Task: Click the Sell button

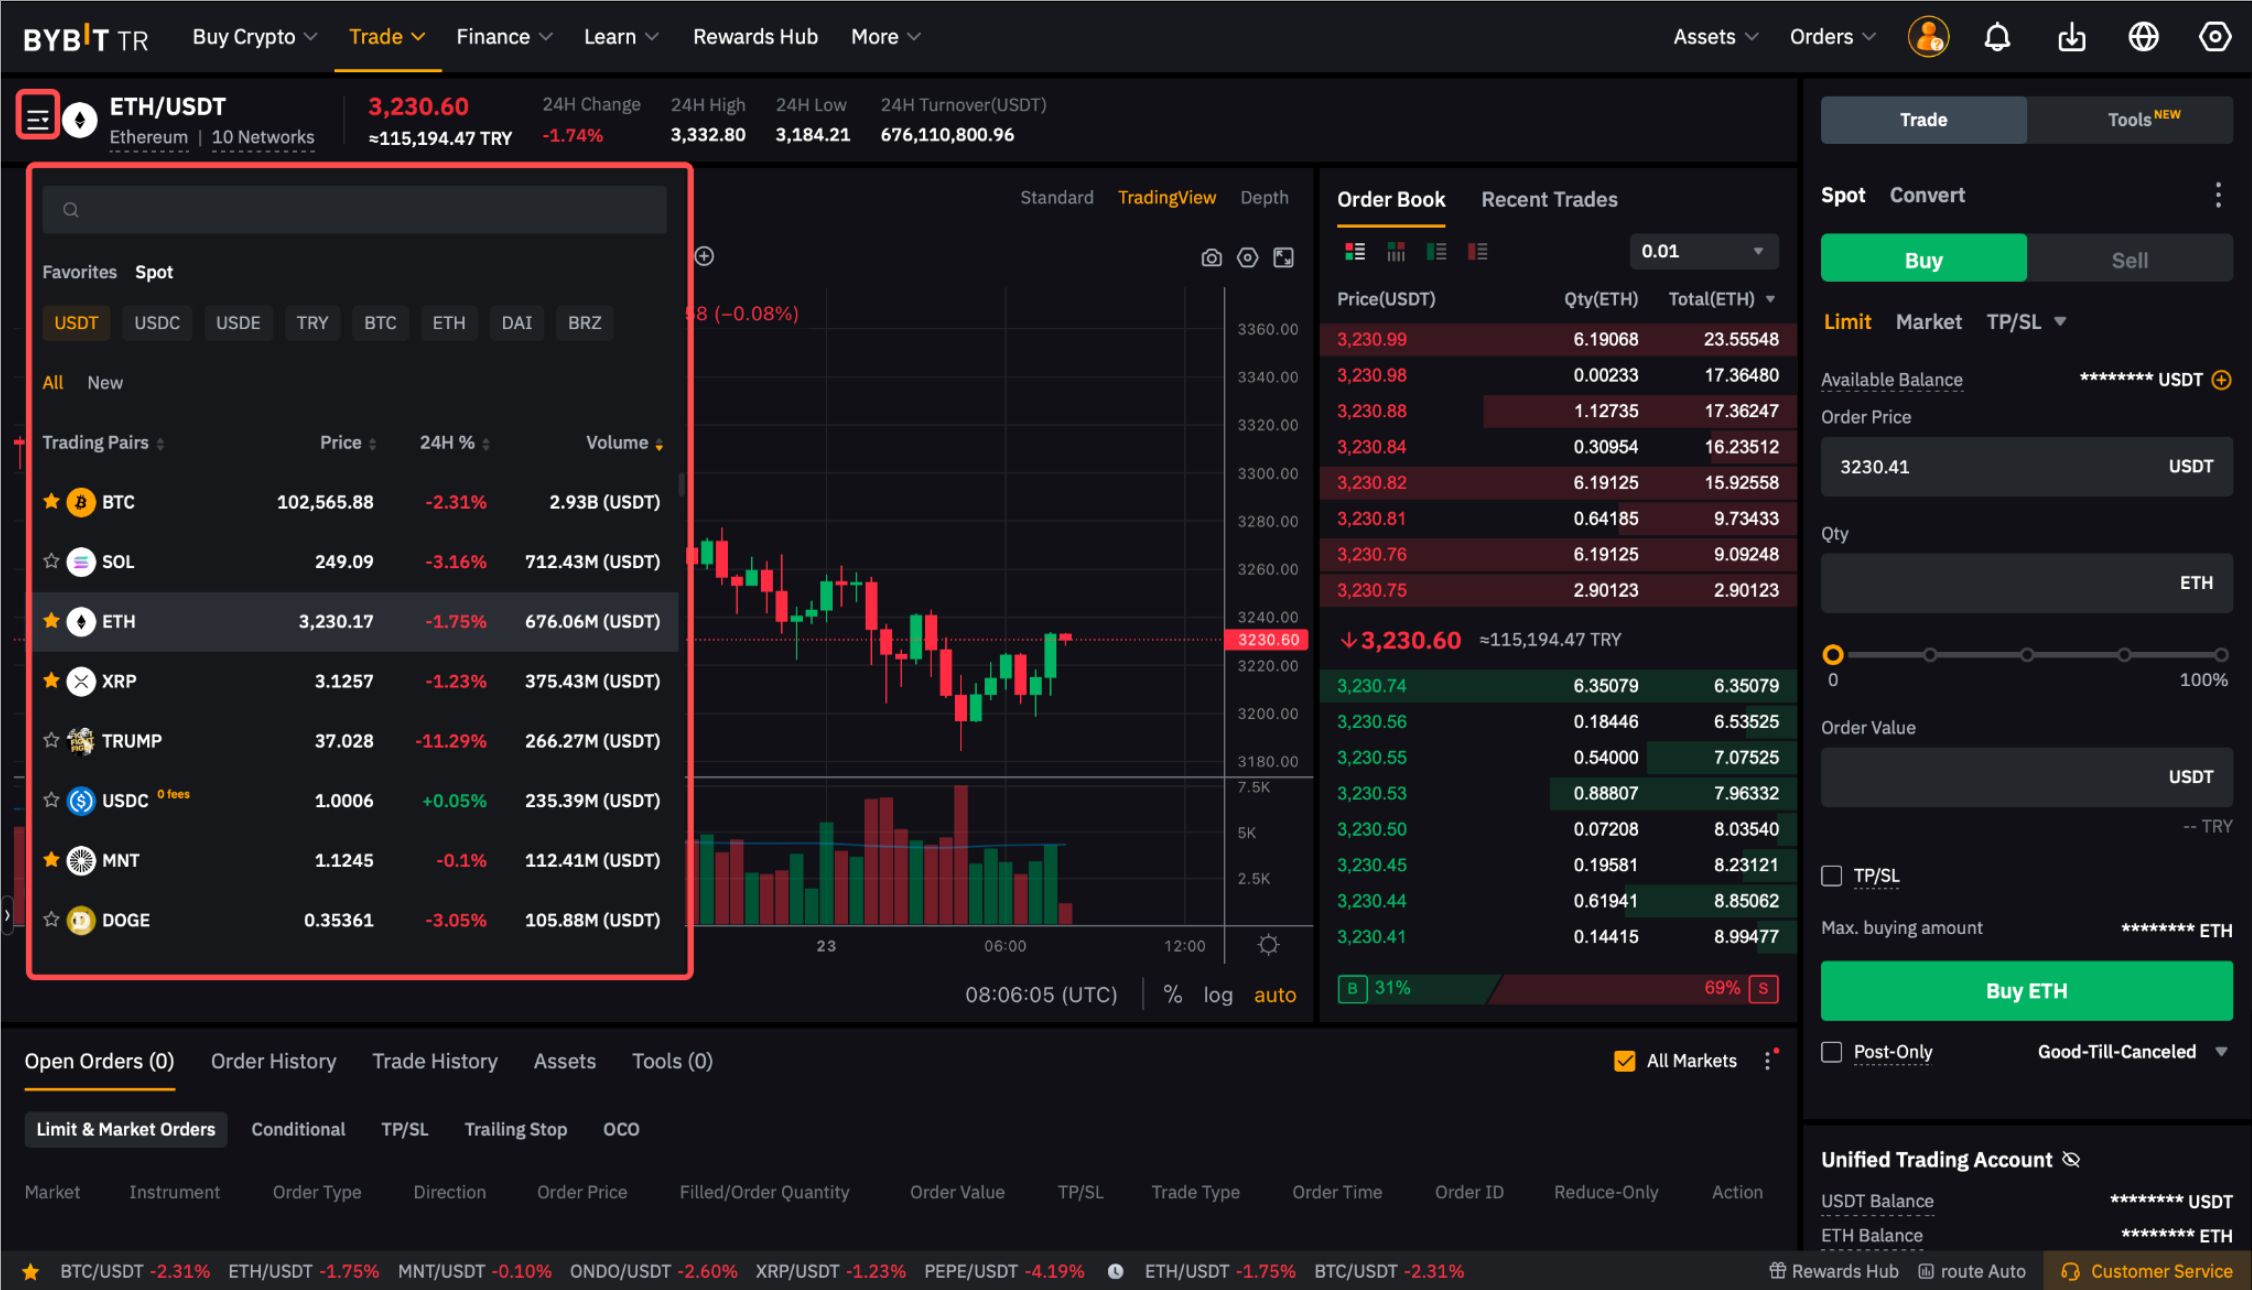Action: pyautogui.click(x=2129, y=260)
